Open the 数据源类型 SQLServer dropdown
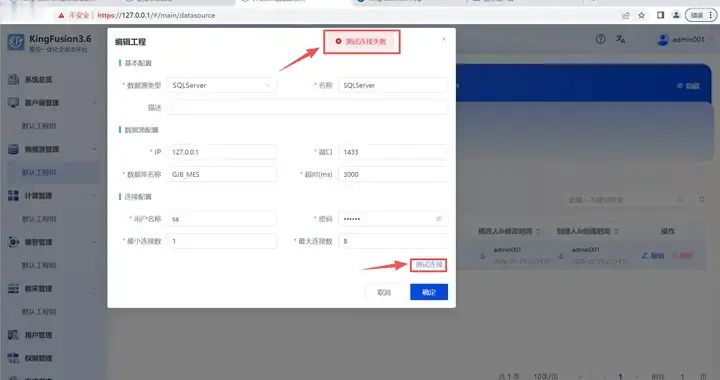The width and height of the screenshot is (720, 380). (x=222, y=85)
